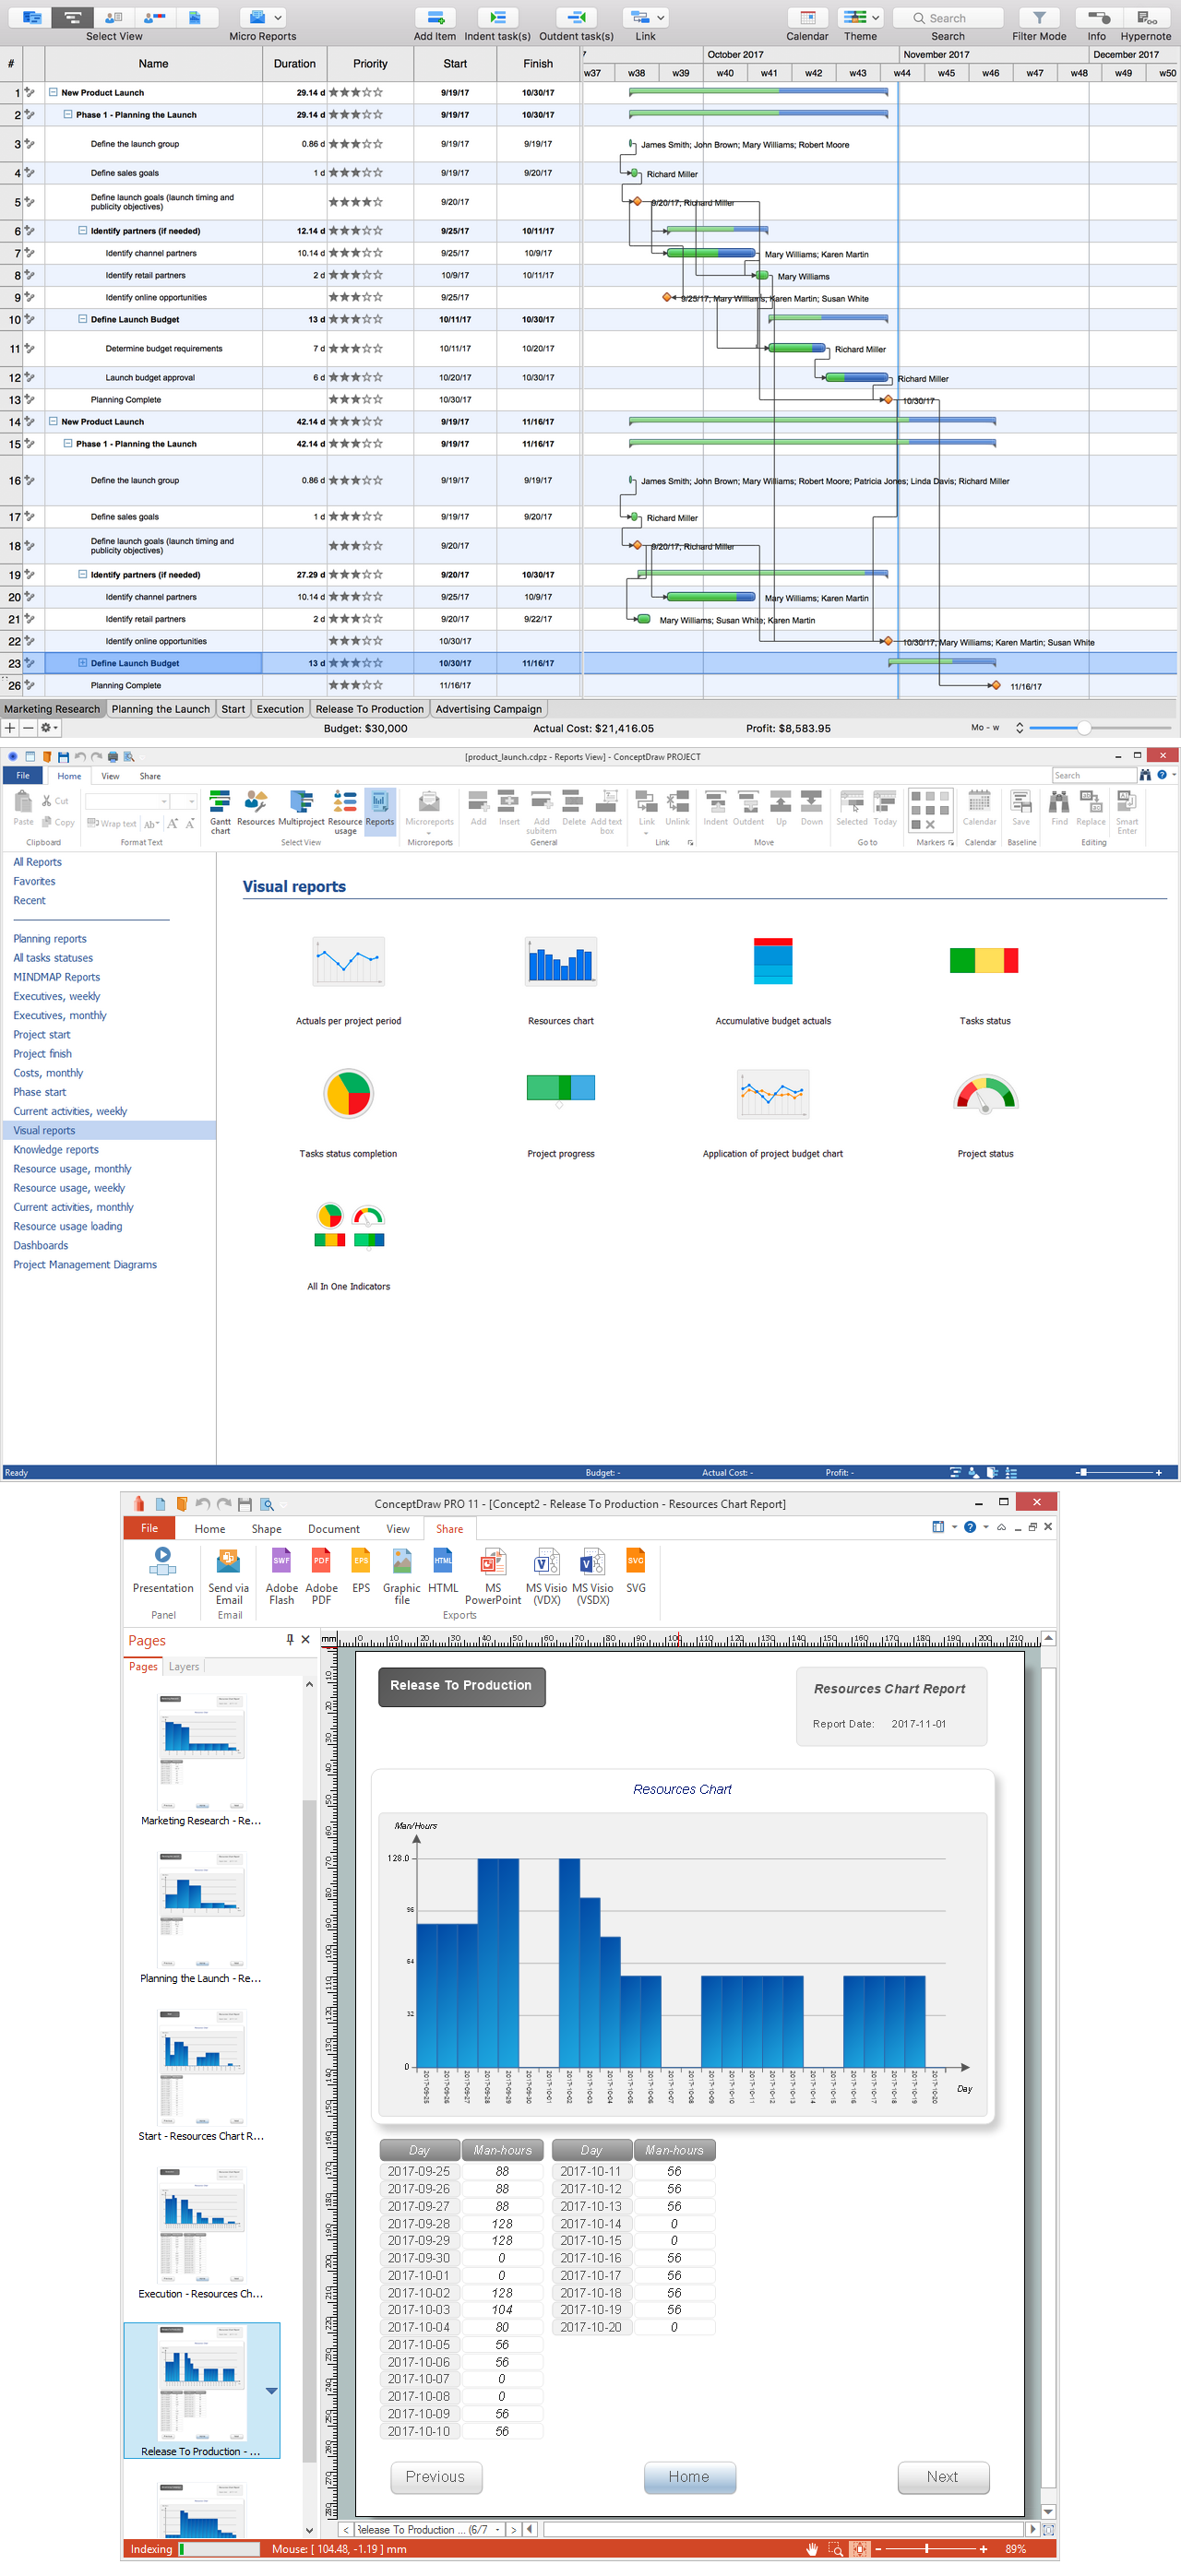Screen dimensions: 1181x2576
Task: Expand row 23 Define Launch Budget
Action: [x=83, y=662]
